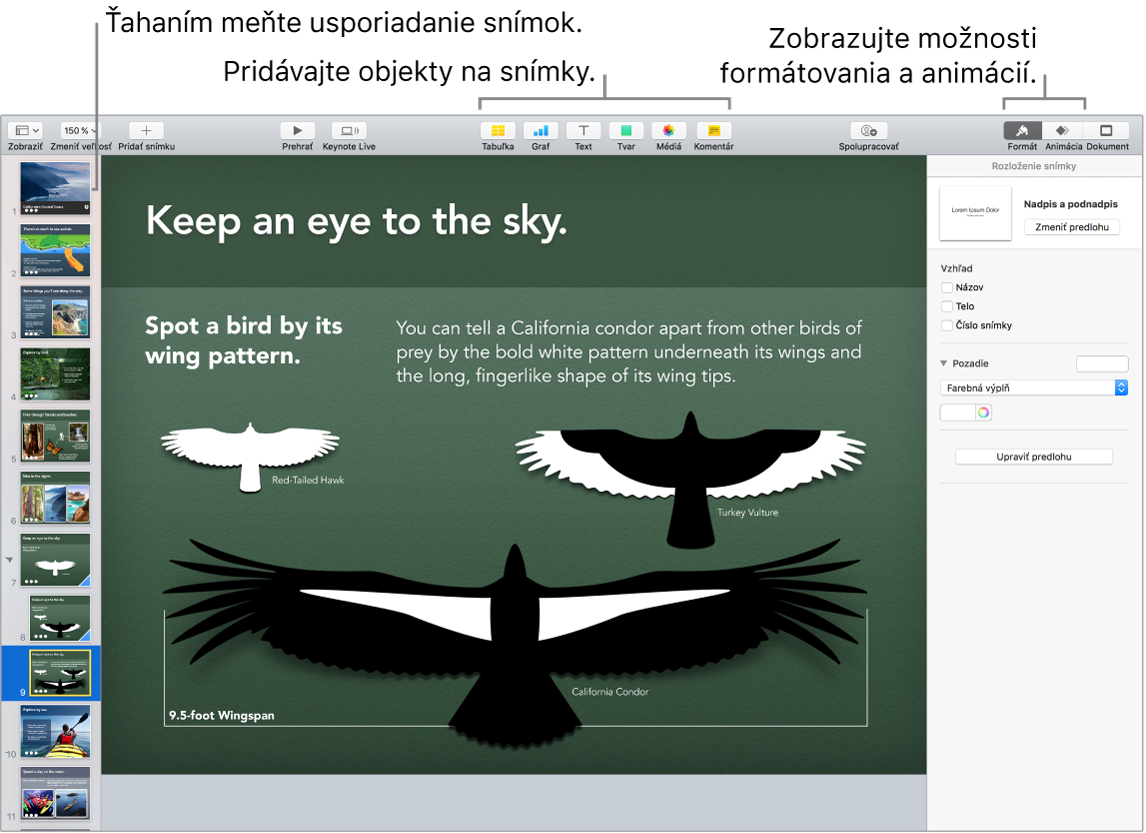This screenshot has height=833, width=1146.
Task: Add a text box with Text icon
Action: (x=583, y=131)
